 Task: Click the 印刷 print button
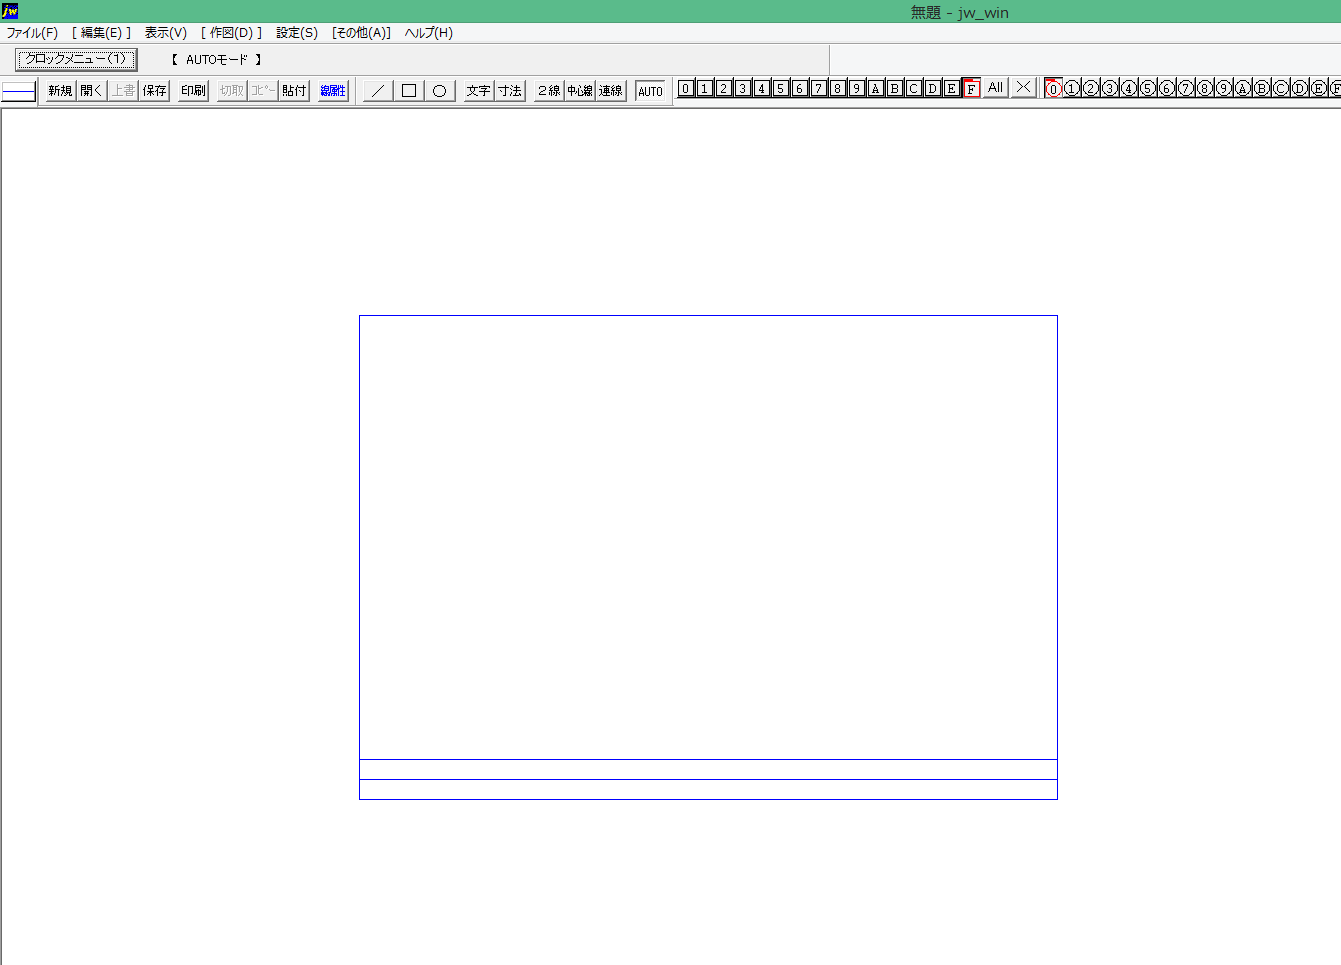(x=193, y=90)
